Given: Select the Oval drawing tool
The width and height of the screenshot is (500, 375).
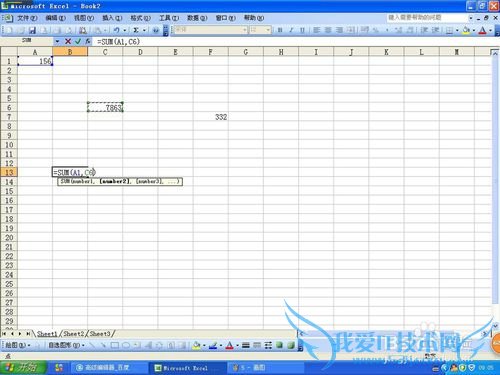Looking at the screenshot, I should point(126,345).
